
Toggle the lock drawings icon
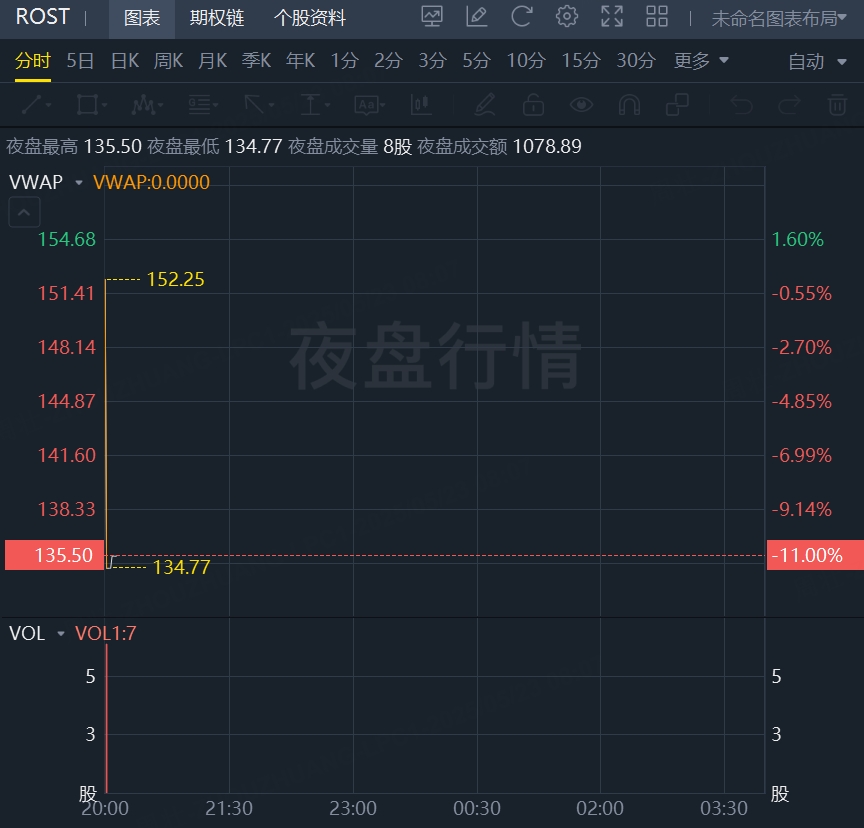533,104
